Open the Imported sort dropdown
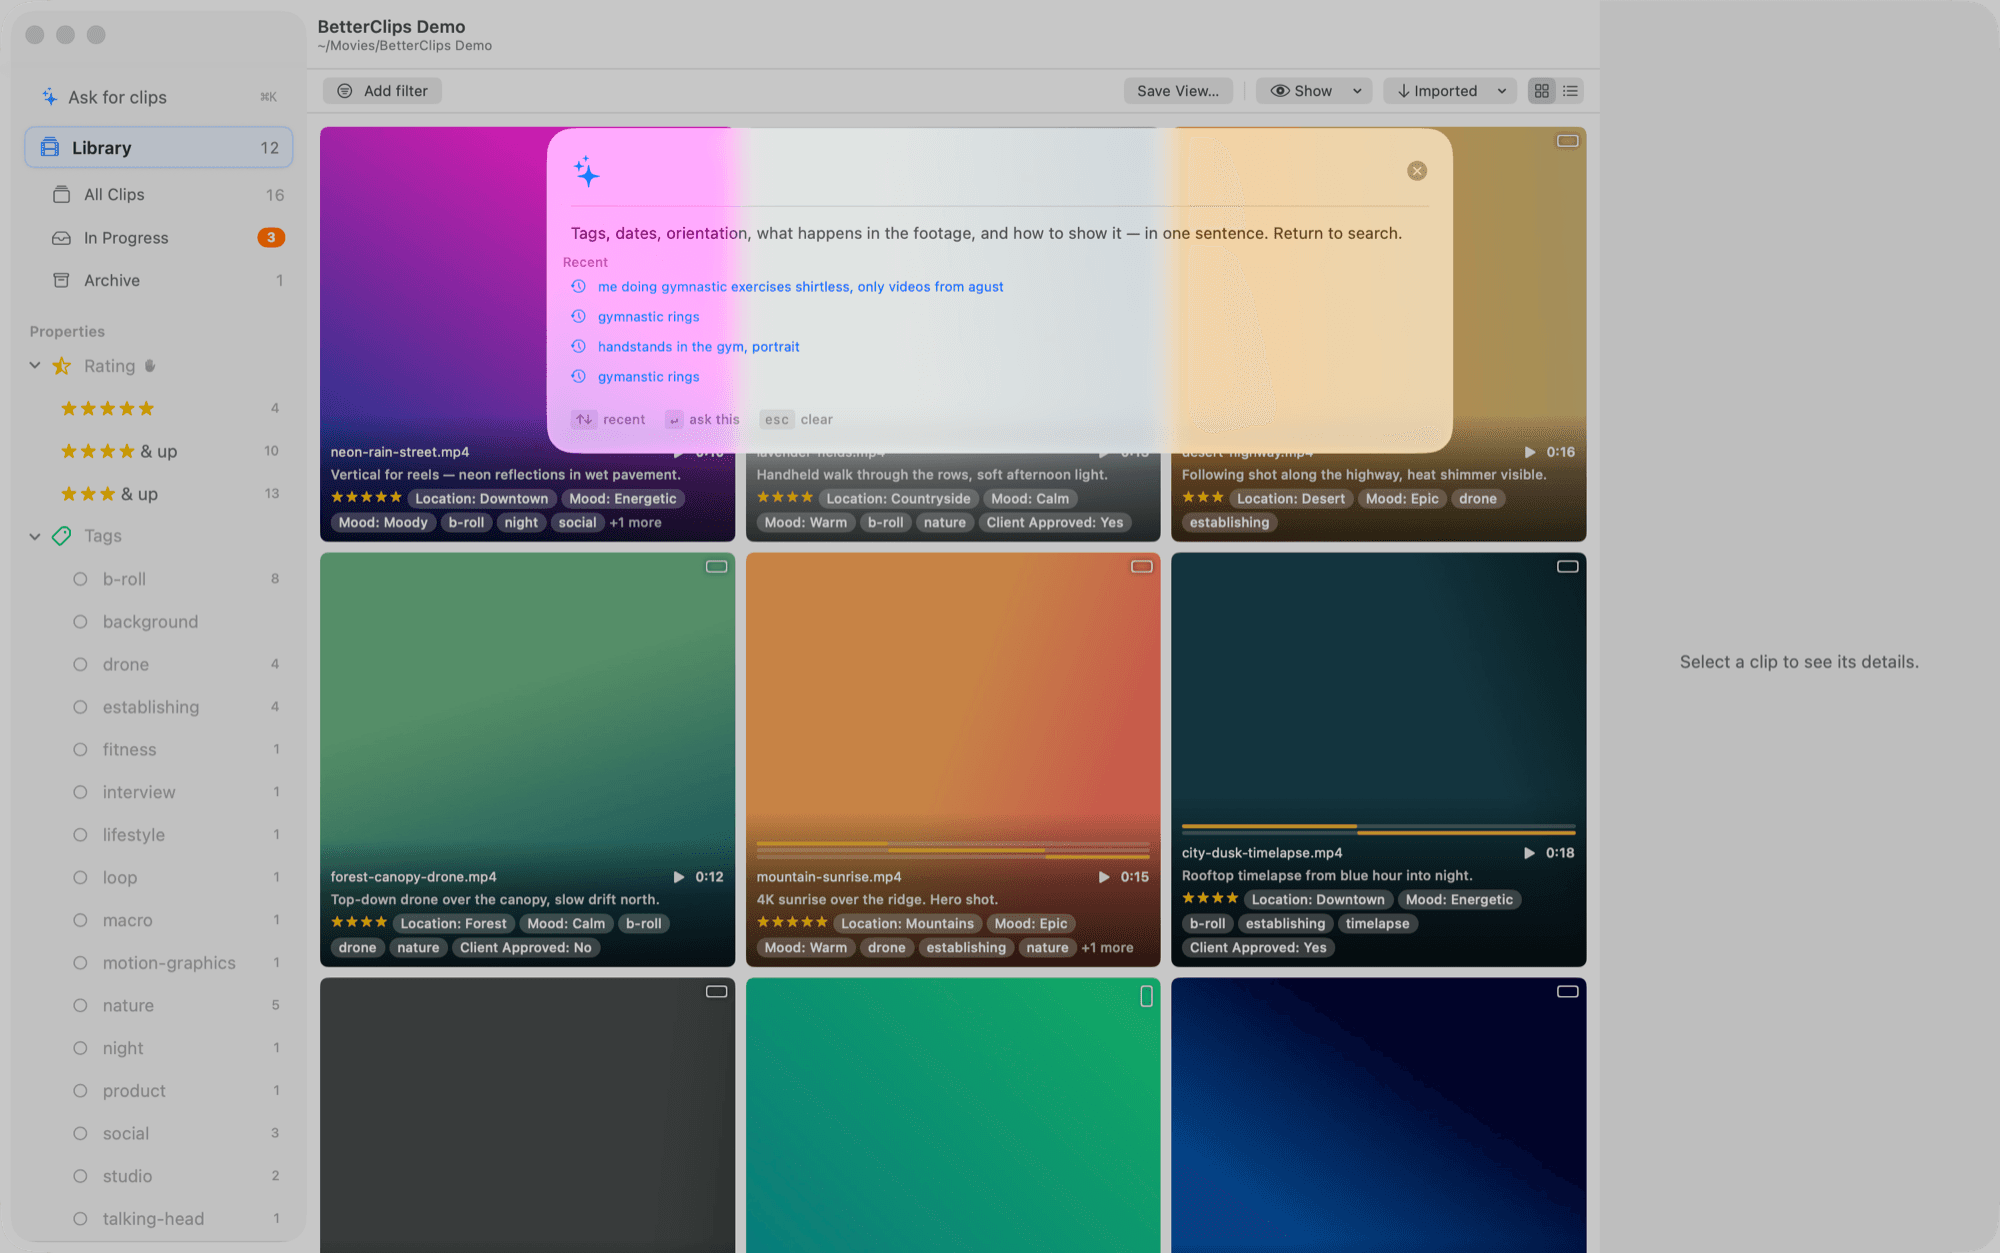Viewport: 2000px width, 1253px height. [1450, 91]
